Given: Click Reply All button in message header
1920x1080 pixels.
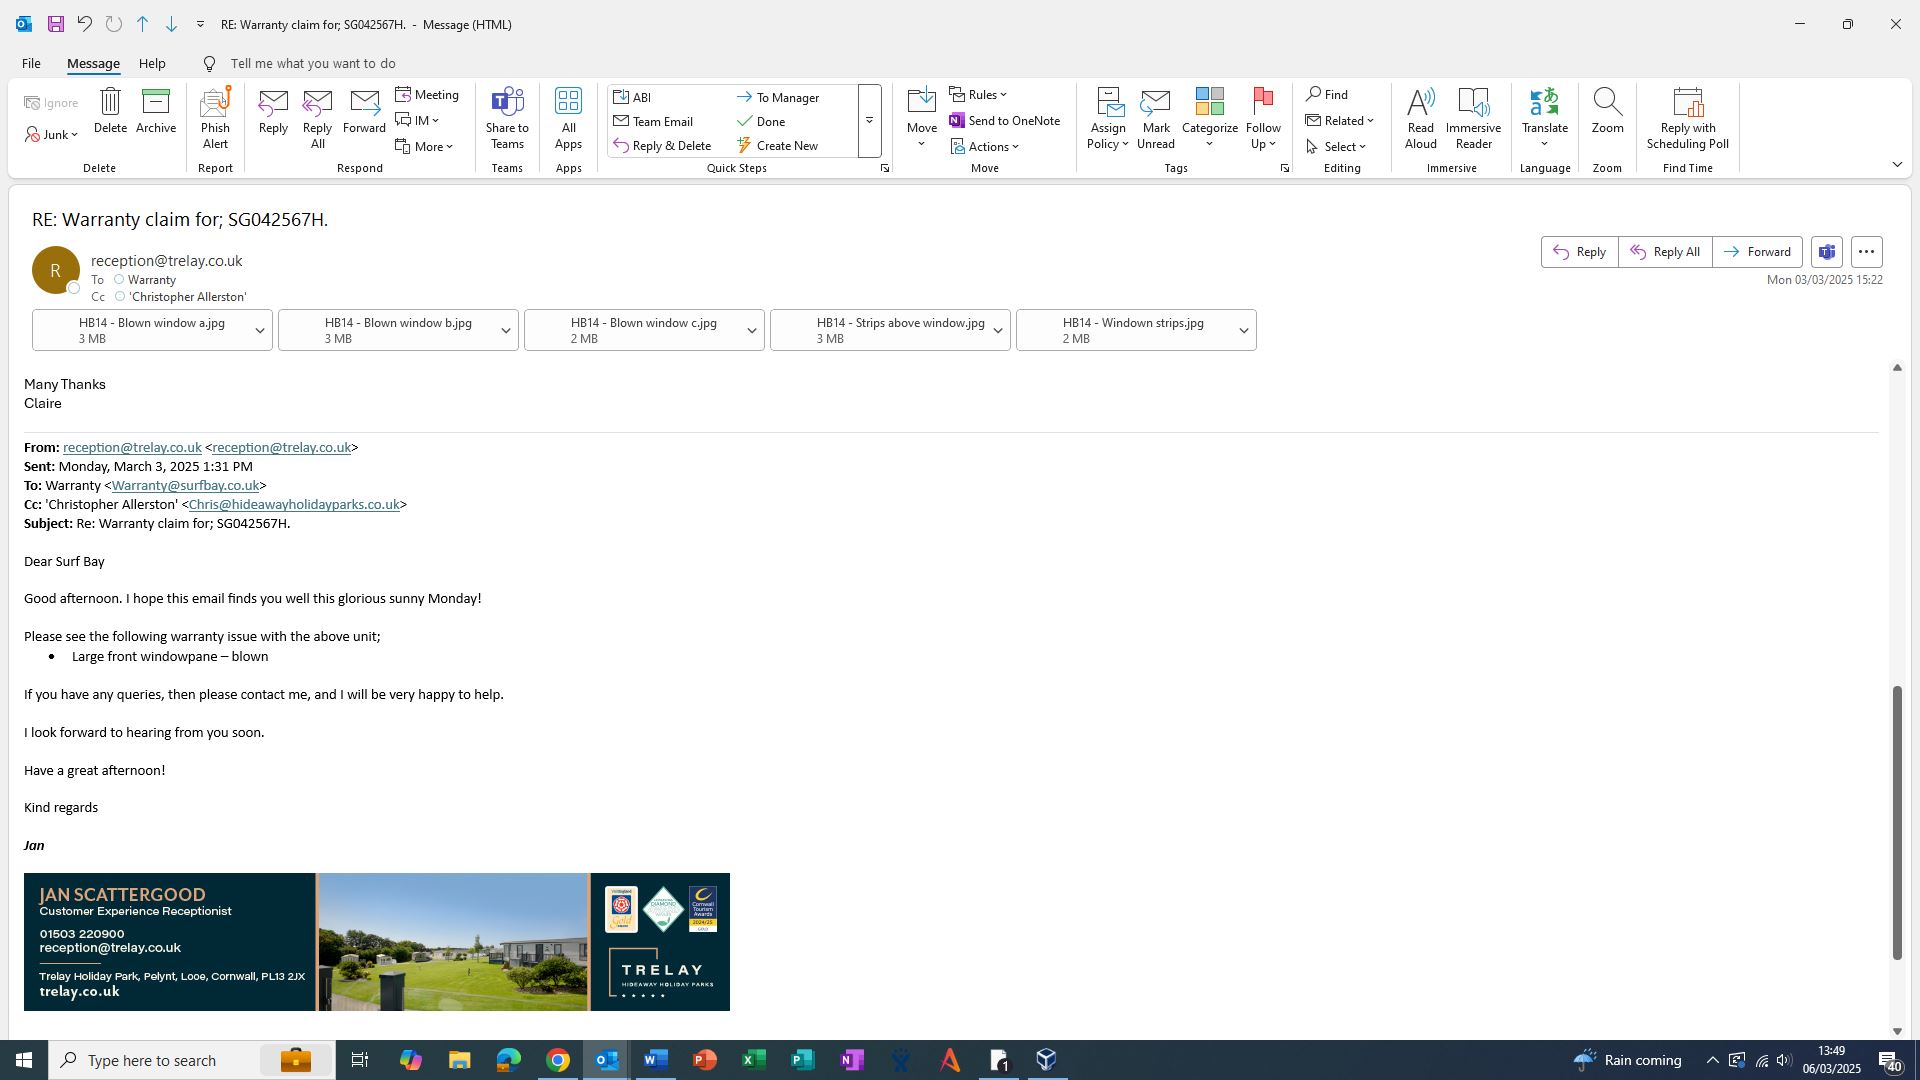Looking at the screenshot, I should (x=1665, y=252).
